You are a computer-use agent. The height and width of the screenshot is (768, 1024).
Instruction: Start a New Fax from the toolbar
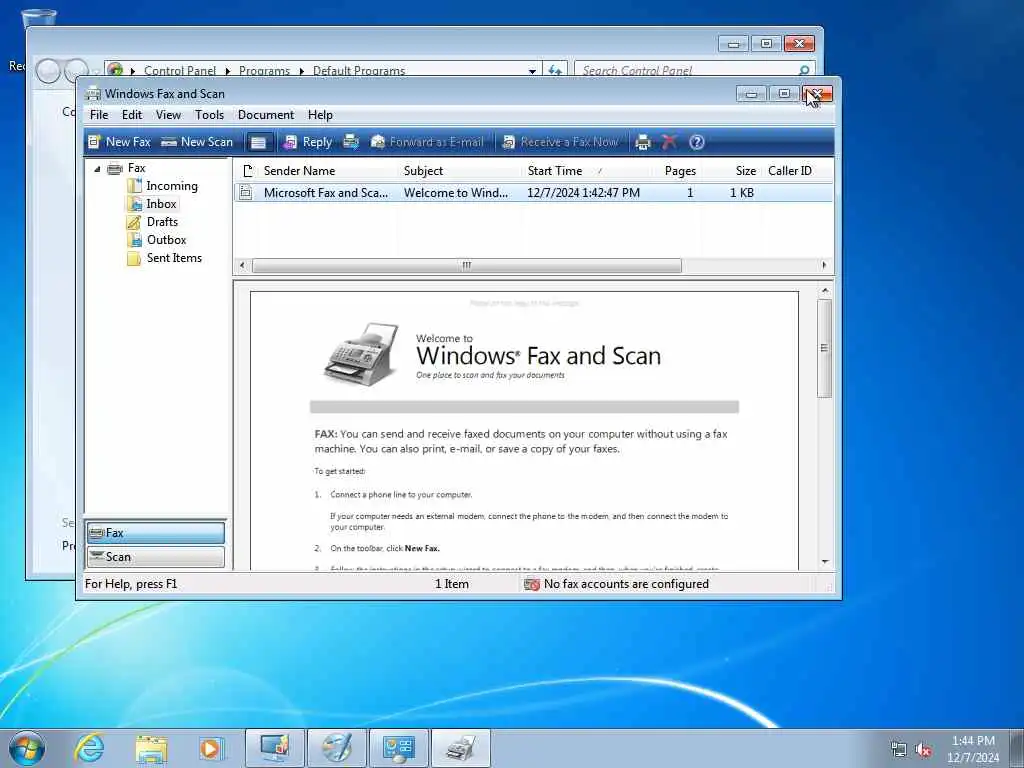pyautogui.click(x=120, y=142)
